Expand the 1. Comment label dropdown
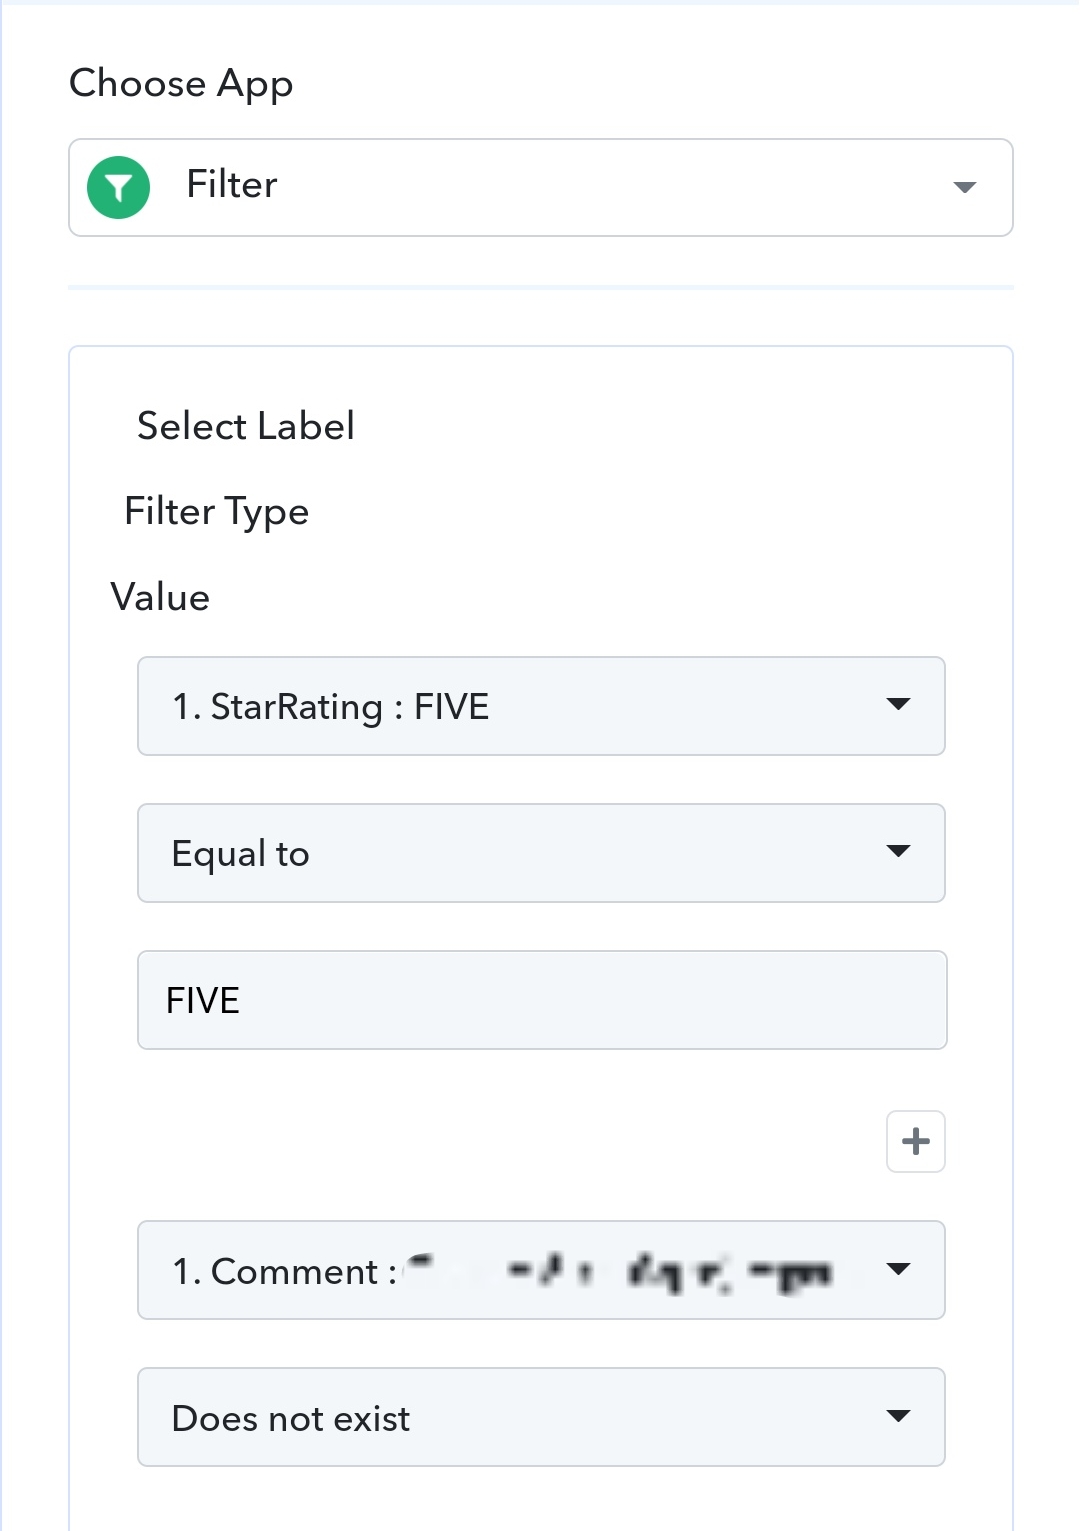 click(541, 1270)
